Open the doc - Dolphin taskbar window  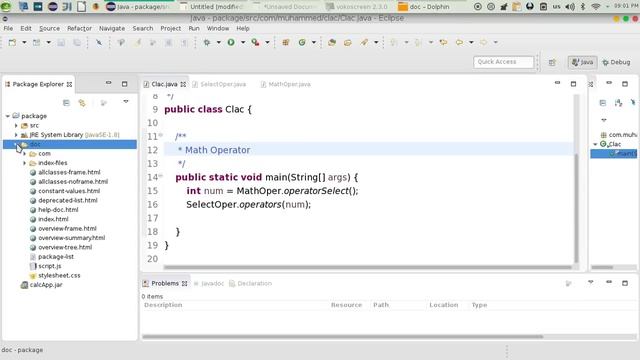424,7
